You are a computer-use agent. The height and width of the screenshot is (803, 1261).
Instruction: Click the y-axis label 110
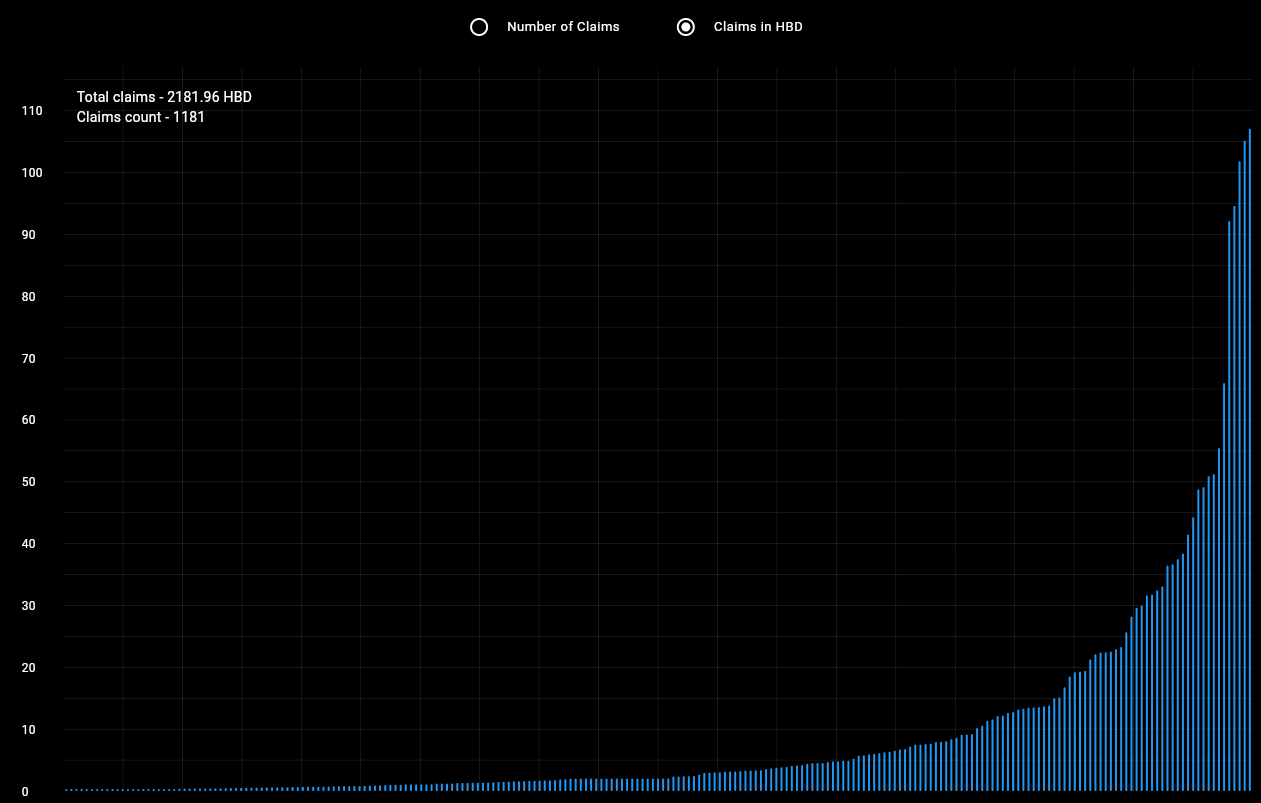coord(32,111)
